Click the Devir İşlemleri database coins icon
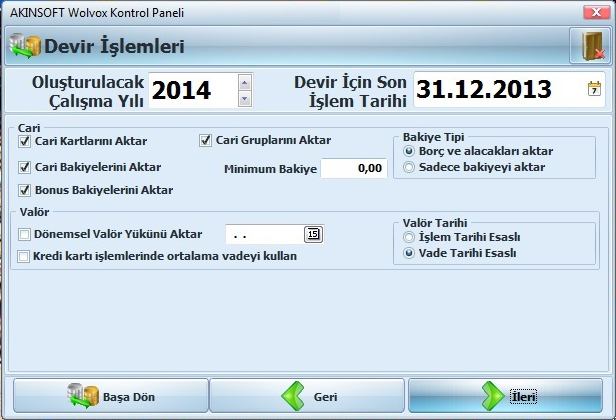 point(25,46)
